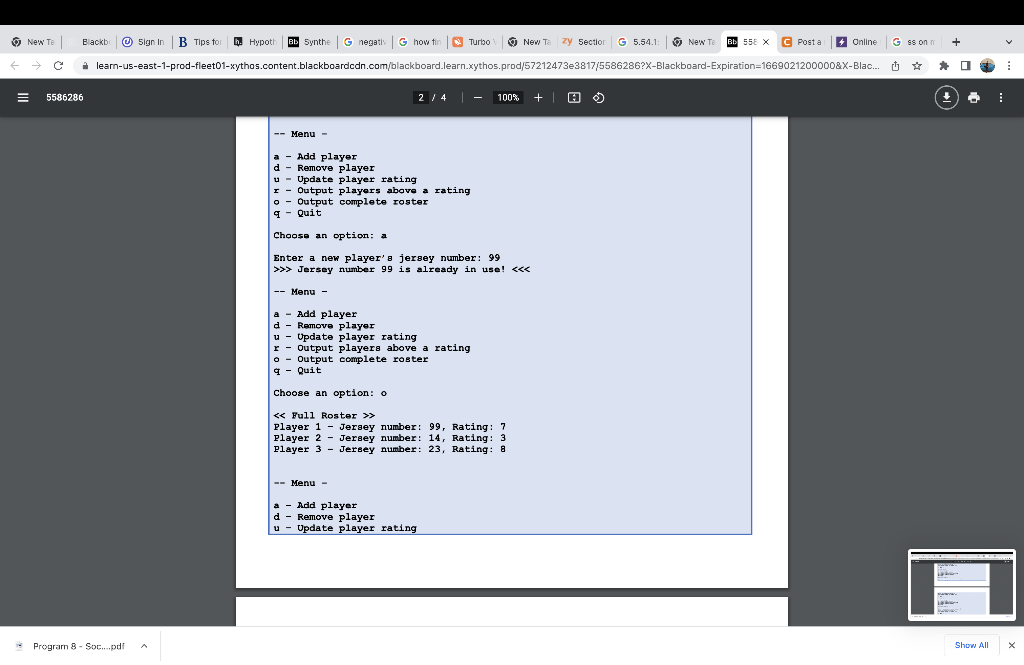This screenshot has height=665, width=1024.
Task: Click the page number input field
Action: (x=423, y=97)
